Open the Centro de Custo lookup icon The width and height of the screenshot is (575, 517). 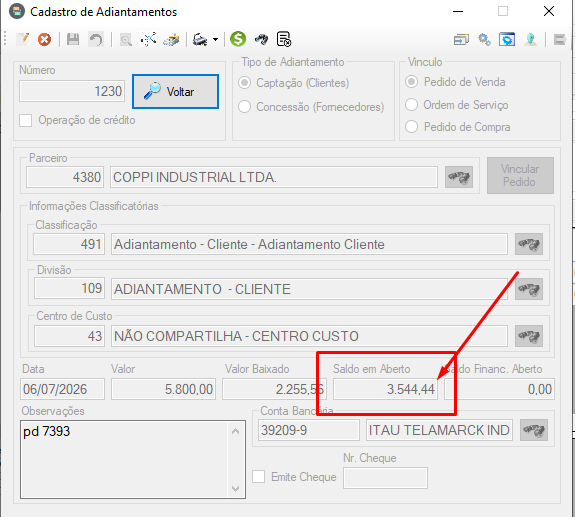(x=529, y=336)
